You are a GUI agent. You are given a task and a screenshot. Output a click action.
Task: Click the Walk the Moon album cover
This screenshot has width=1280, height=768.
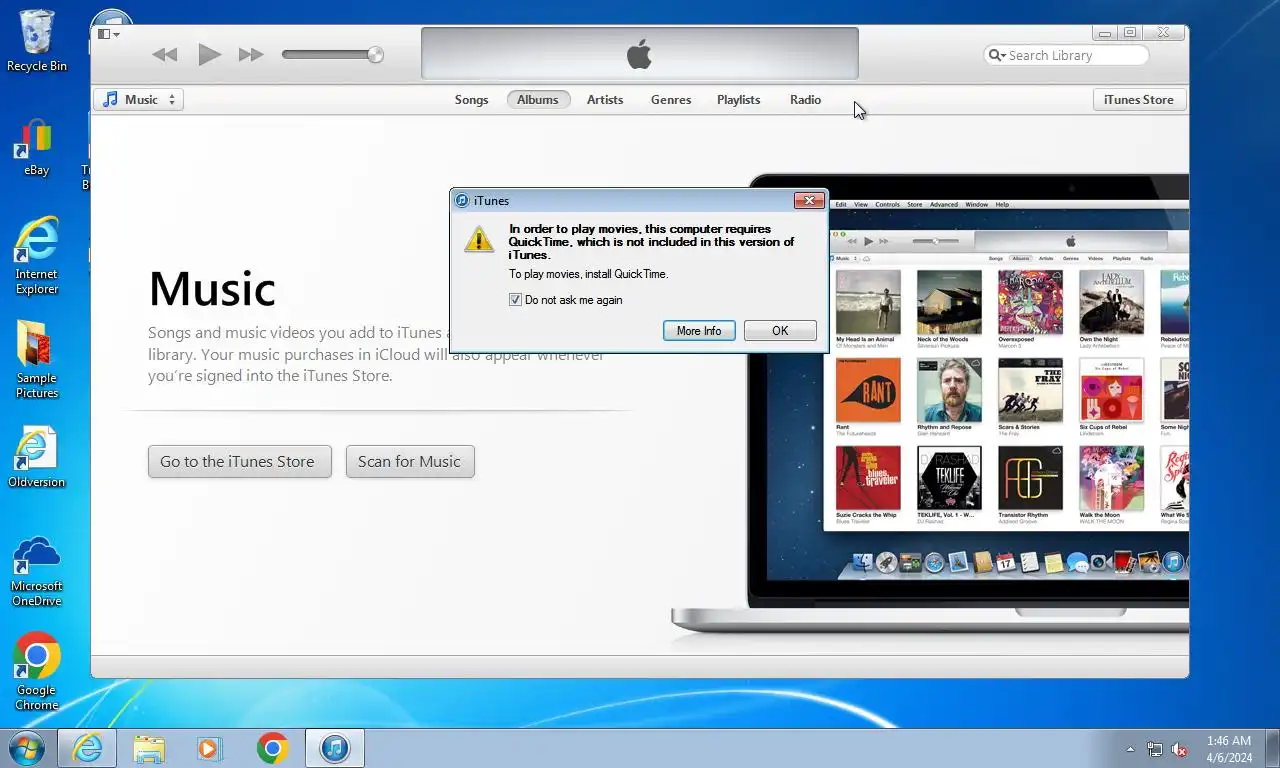[x=1111, y=478]
